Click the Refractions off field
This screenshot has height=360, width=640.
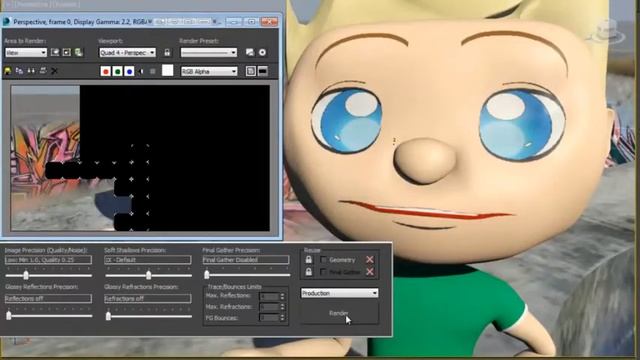point(148,299)
